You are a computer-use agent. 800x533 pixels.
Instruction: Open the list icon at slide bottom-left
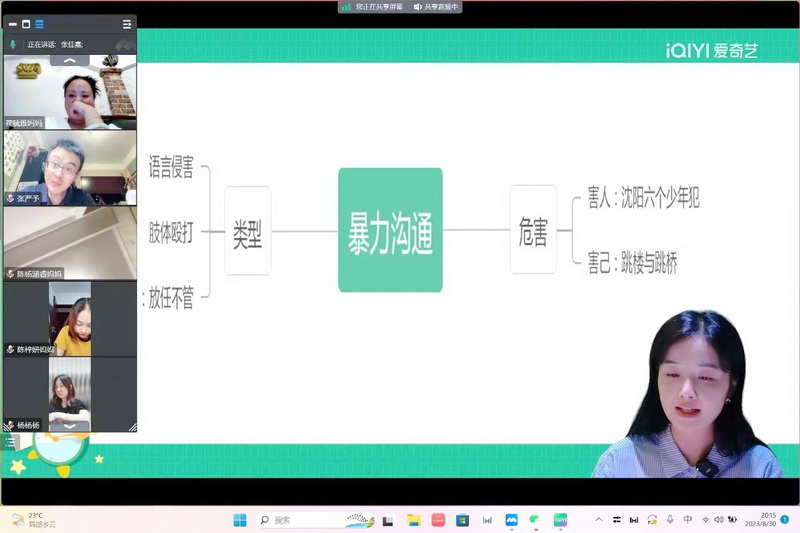pos(9,442)
